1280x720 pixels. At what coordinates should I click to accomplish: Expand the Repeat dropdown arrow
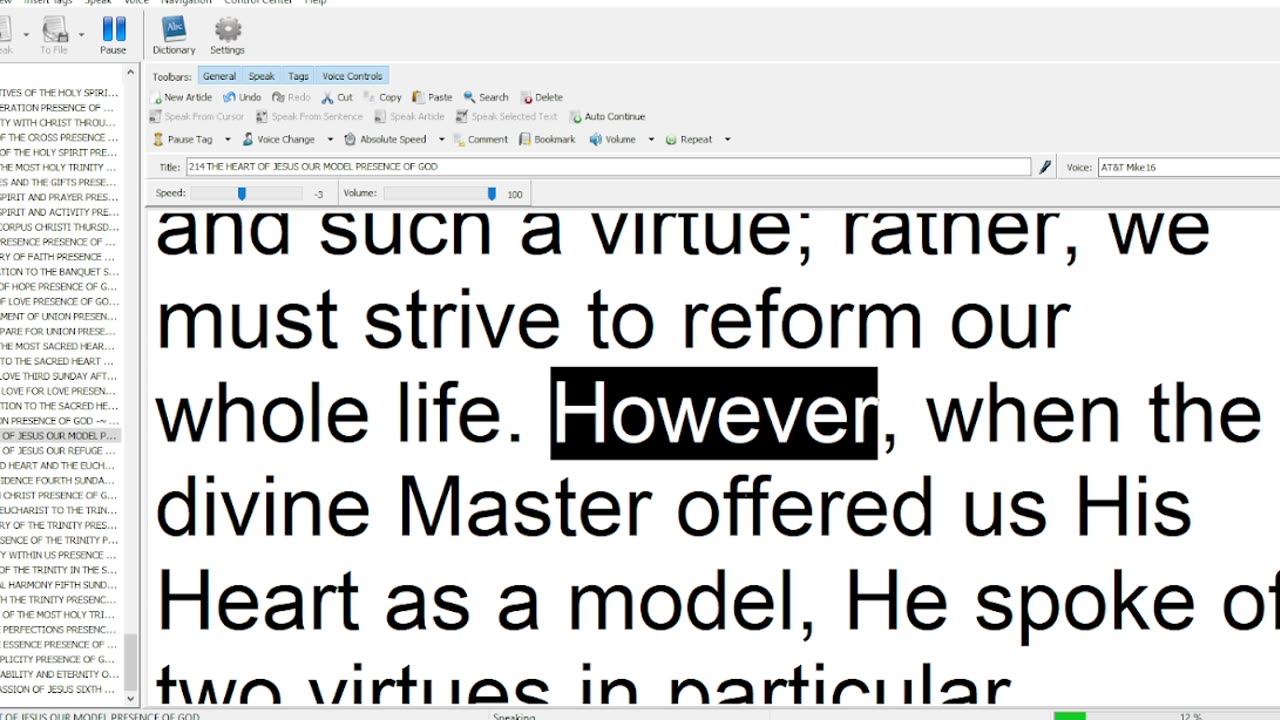727,139
